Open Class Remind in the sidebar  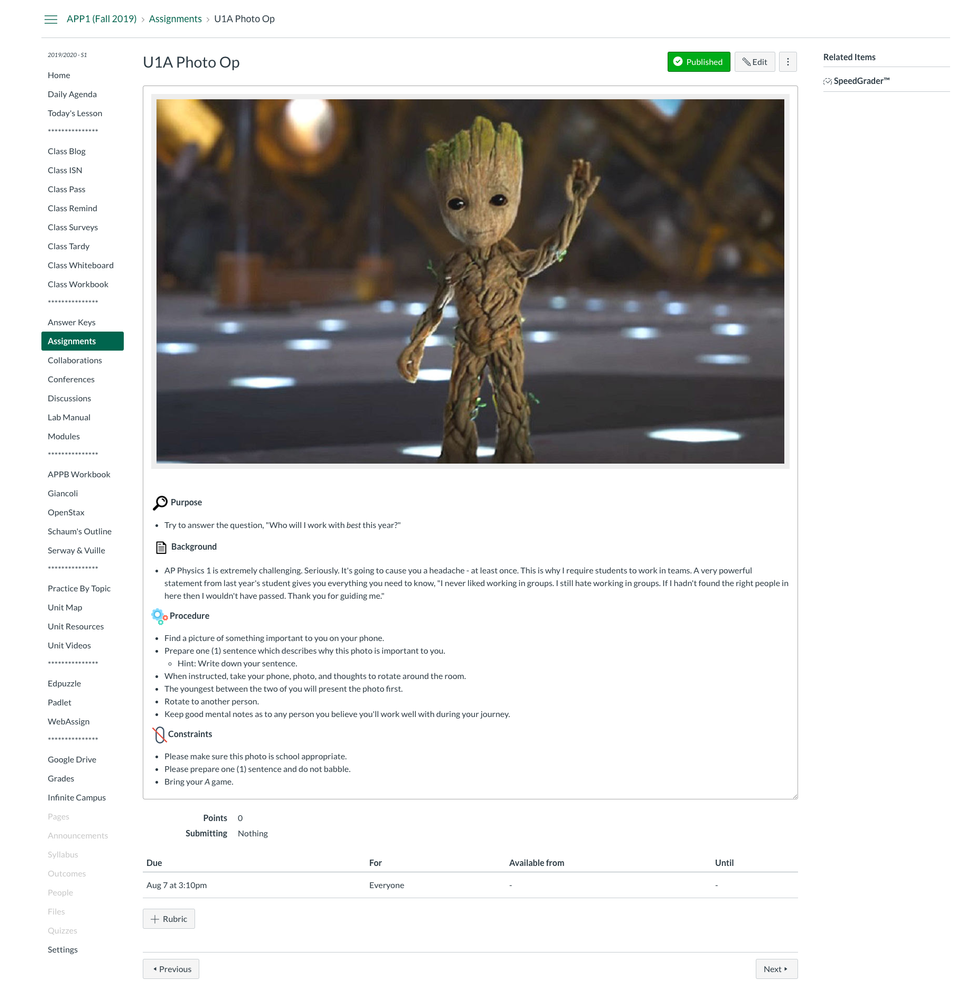tap(72, 208)
